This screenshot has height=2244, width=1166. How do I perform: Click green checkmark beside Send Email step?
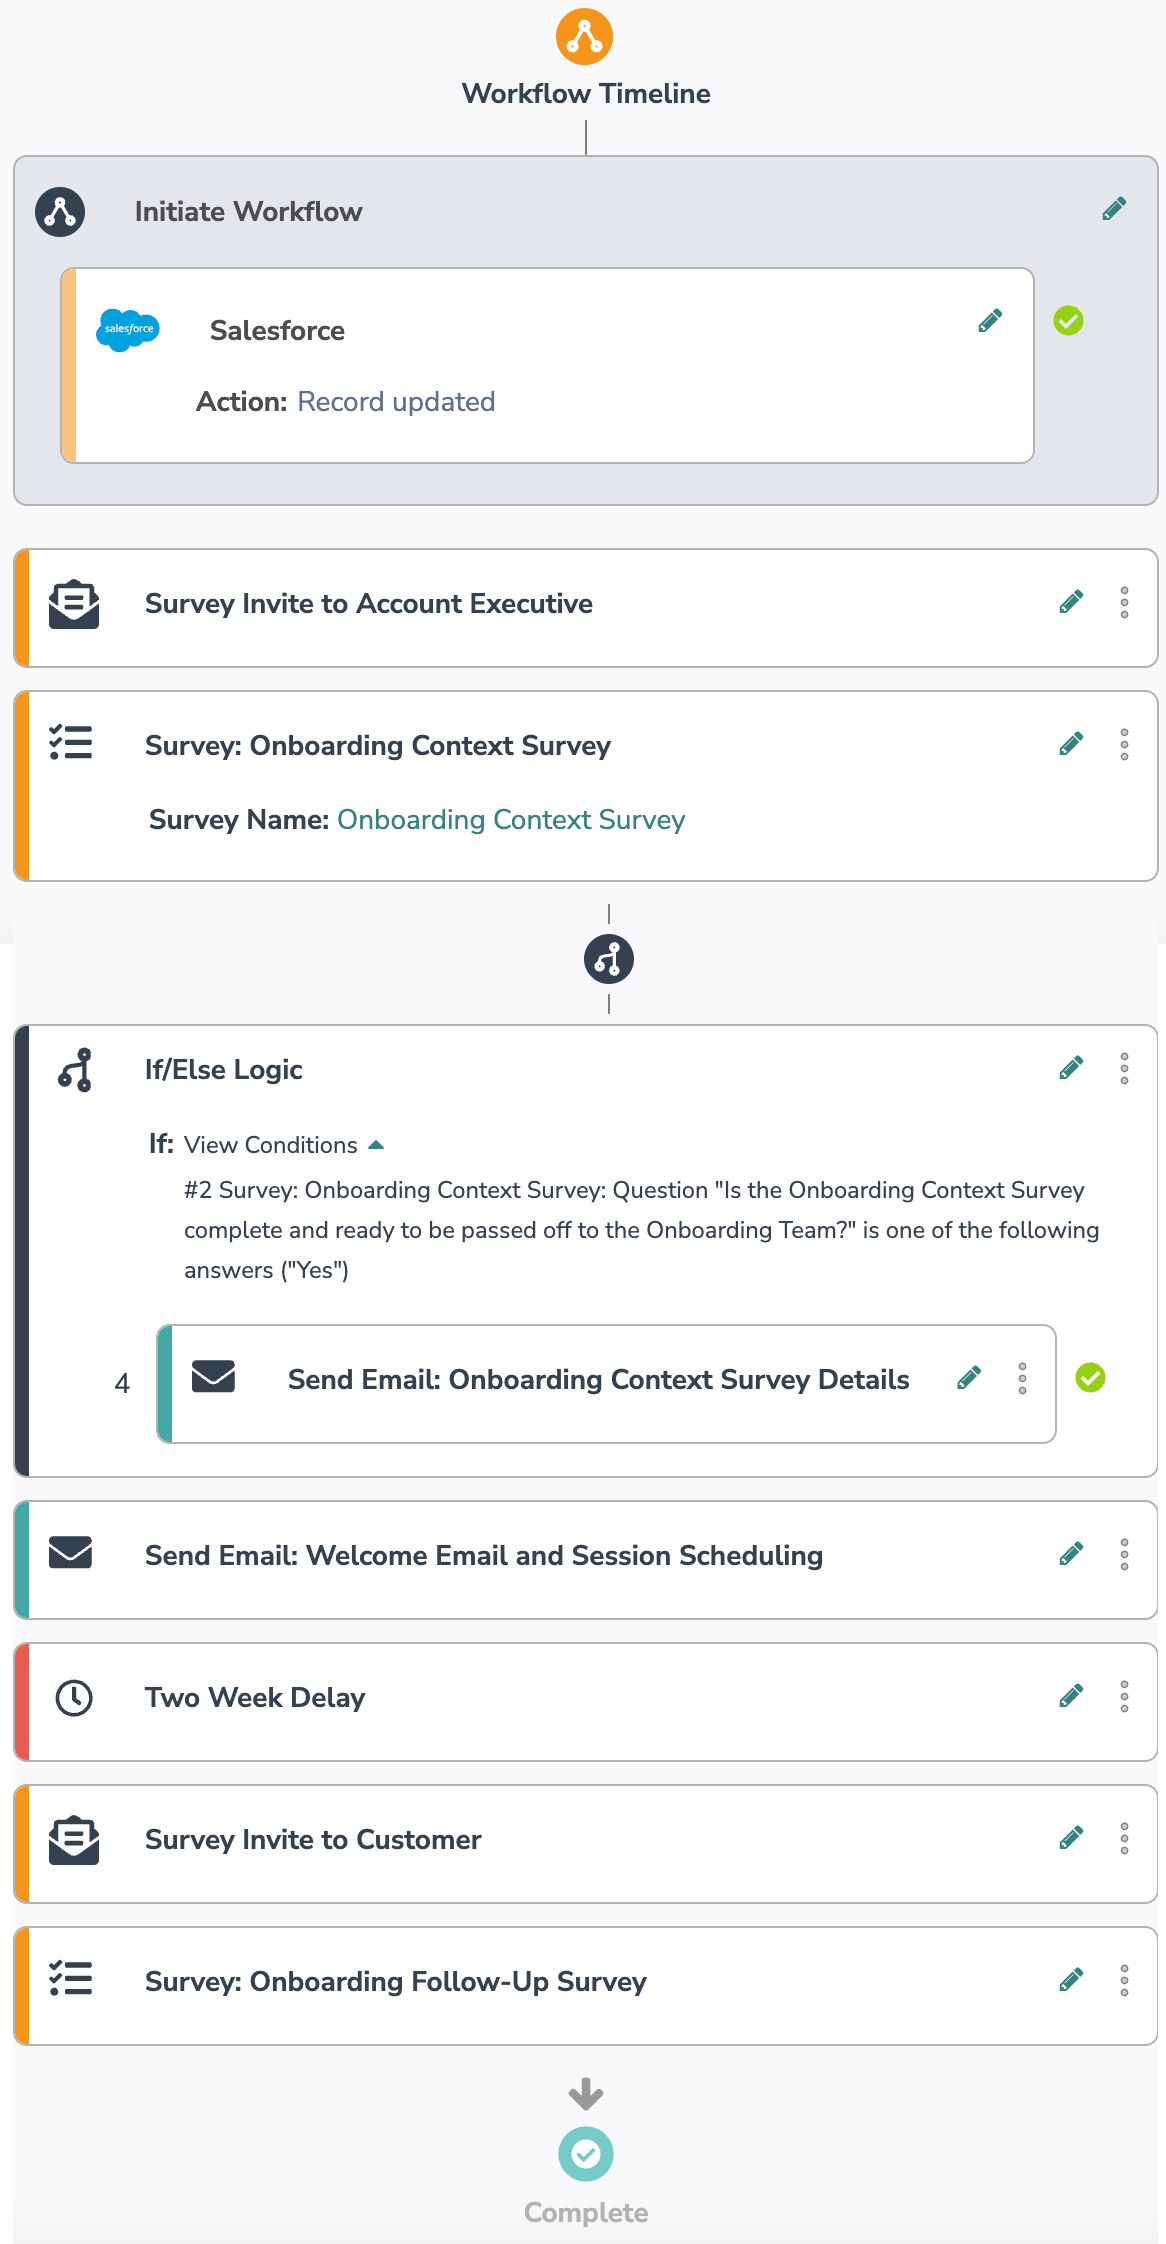point(1090,1378)
